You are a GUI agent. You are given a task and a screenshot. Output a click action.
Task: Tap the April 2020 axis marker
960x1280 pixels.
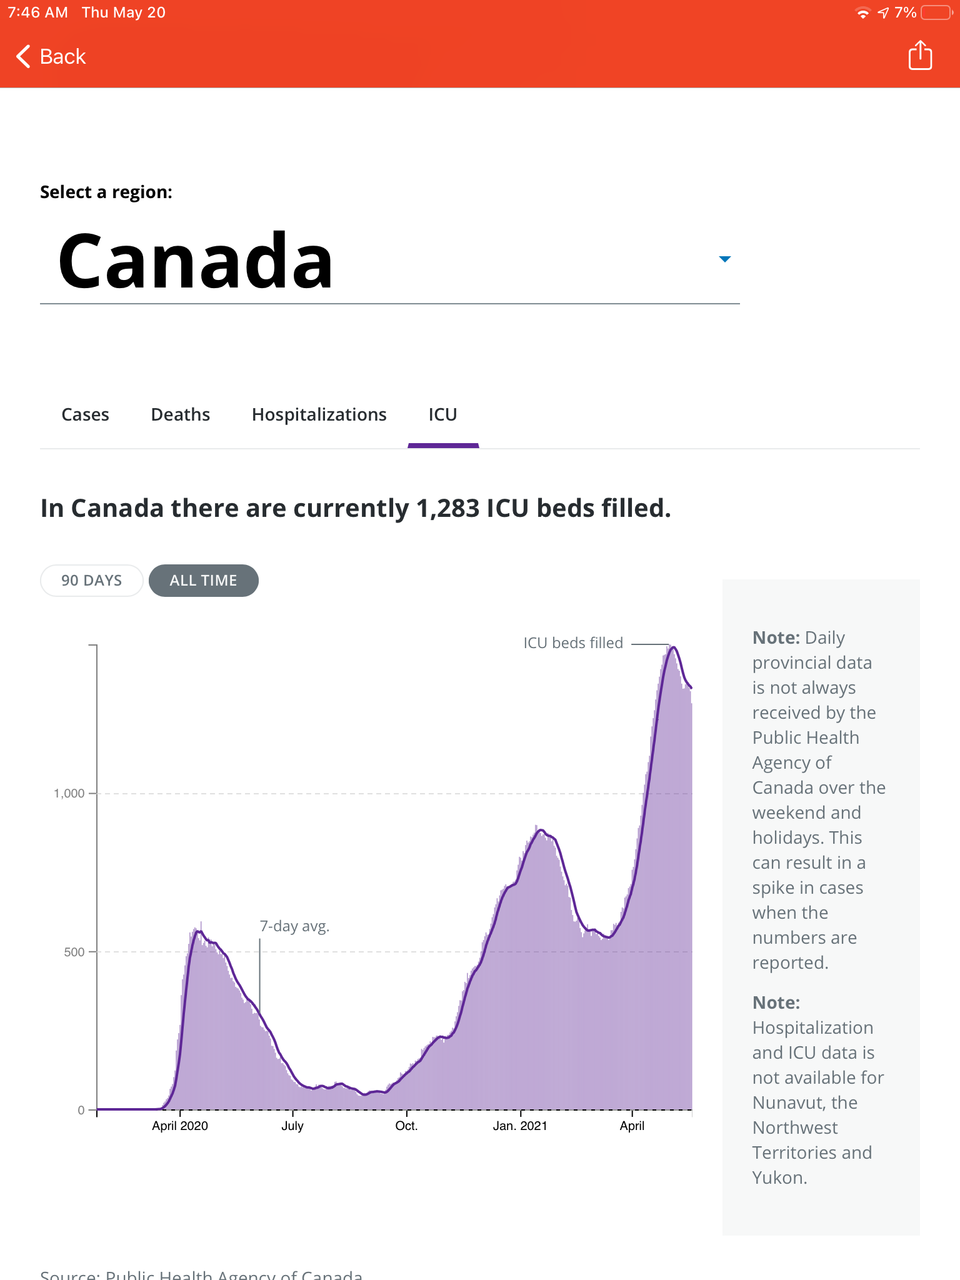pyautogui.click(x=180, y=1125)
